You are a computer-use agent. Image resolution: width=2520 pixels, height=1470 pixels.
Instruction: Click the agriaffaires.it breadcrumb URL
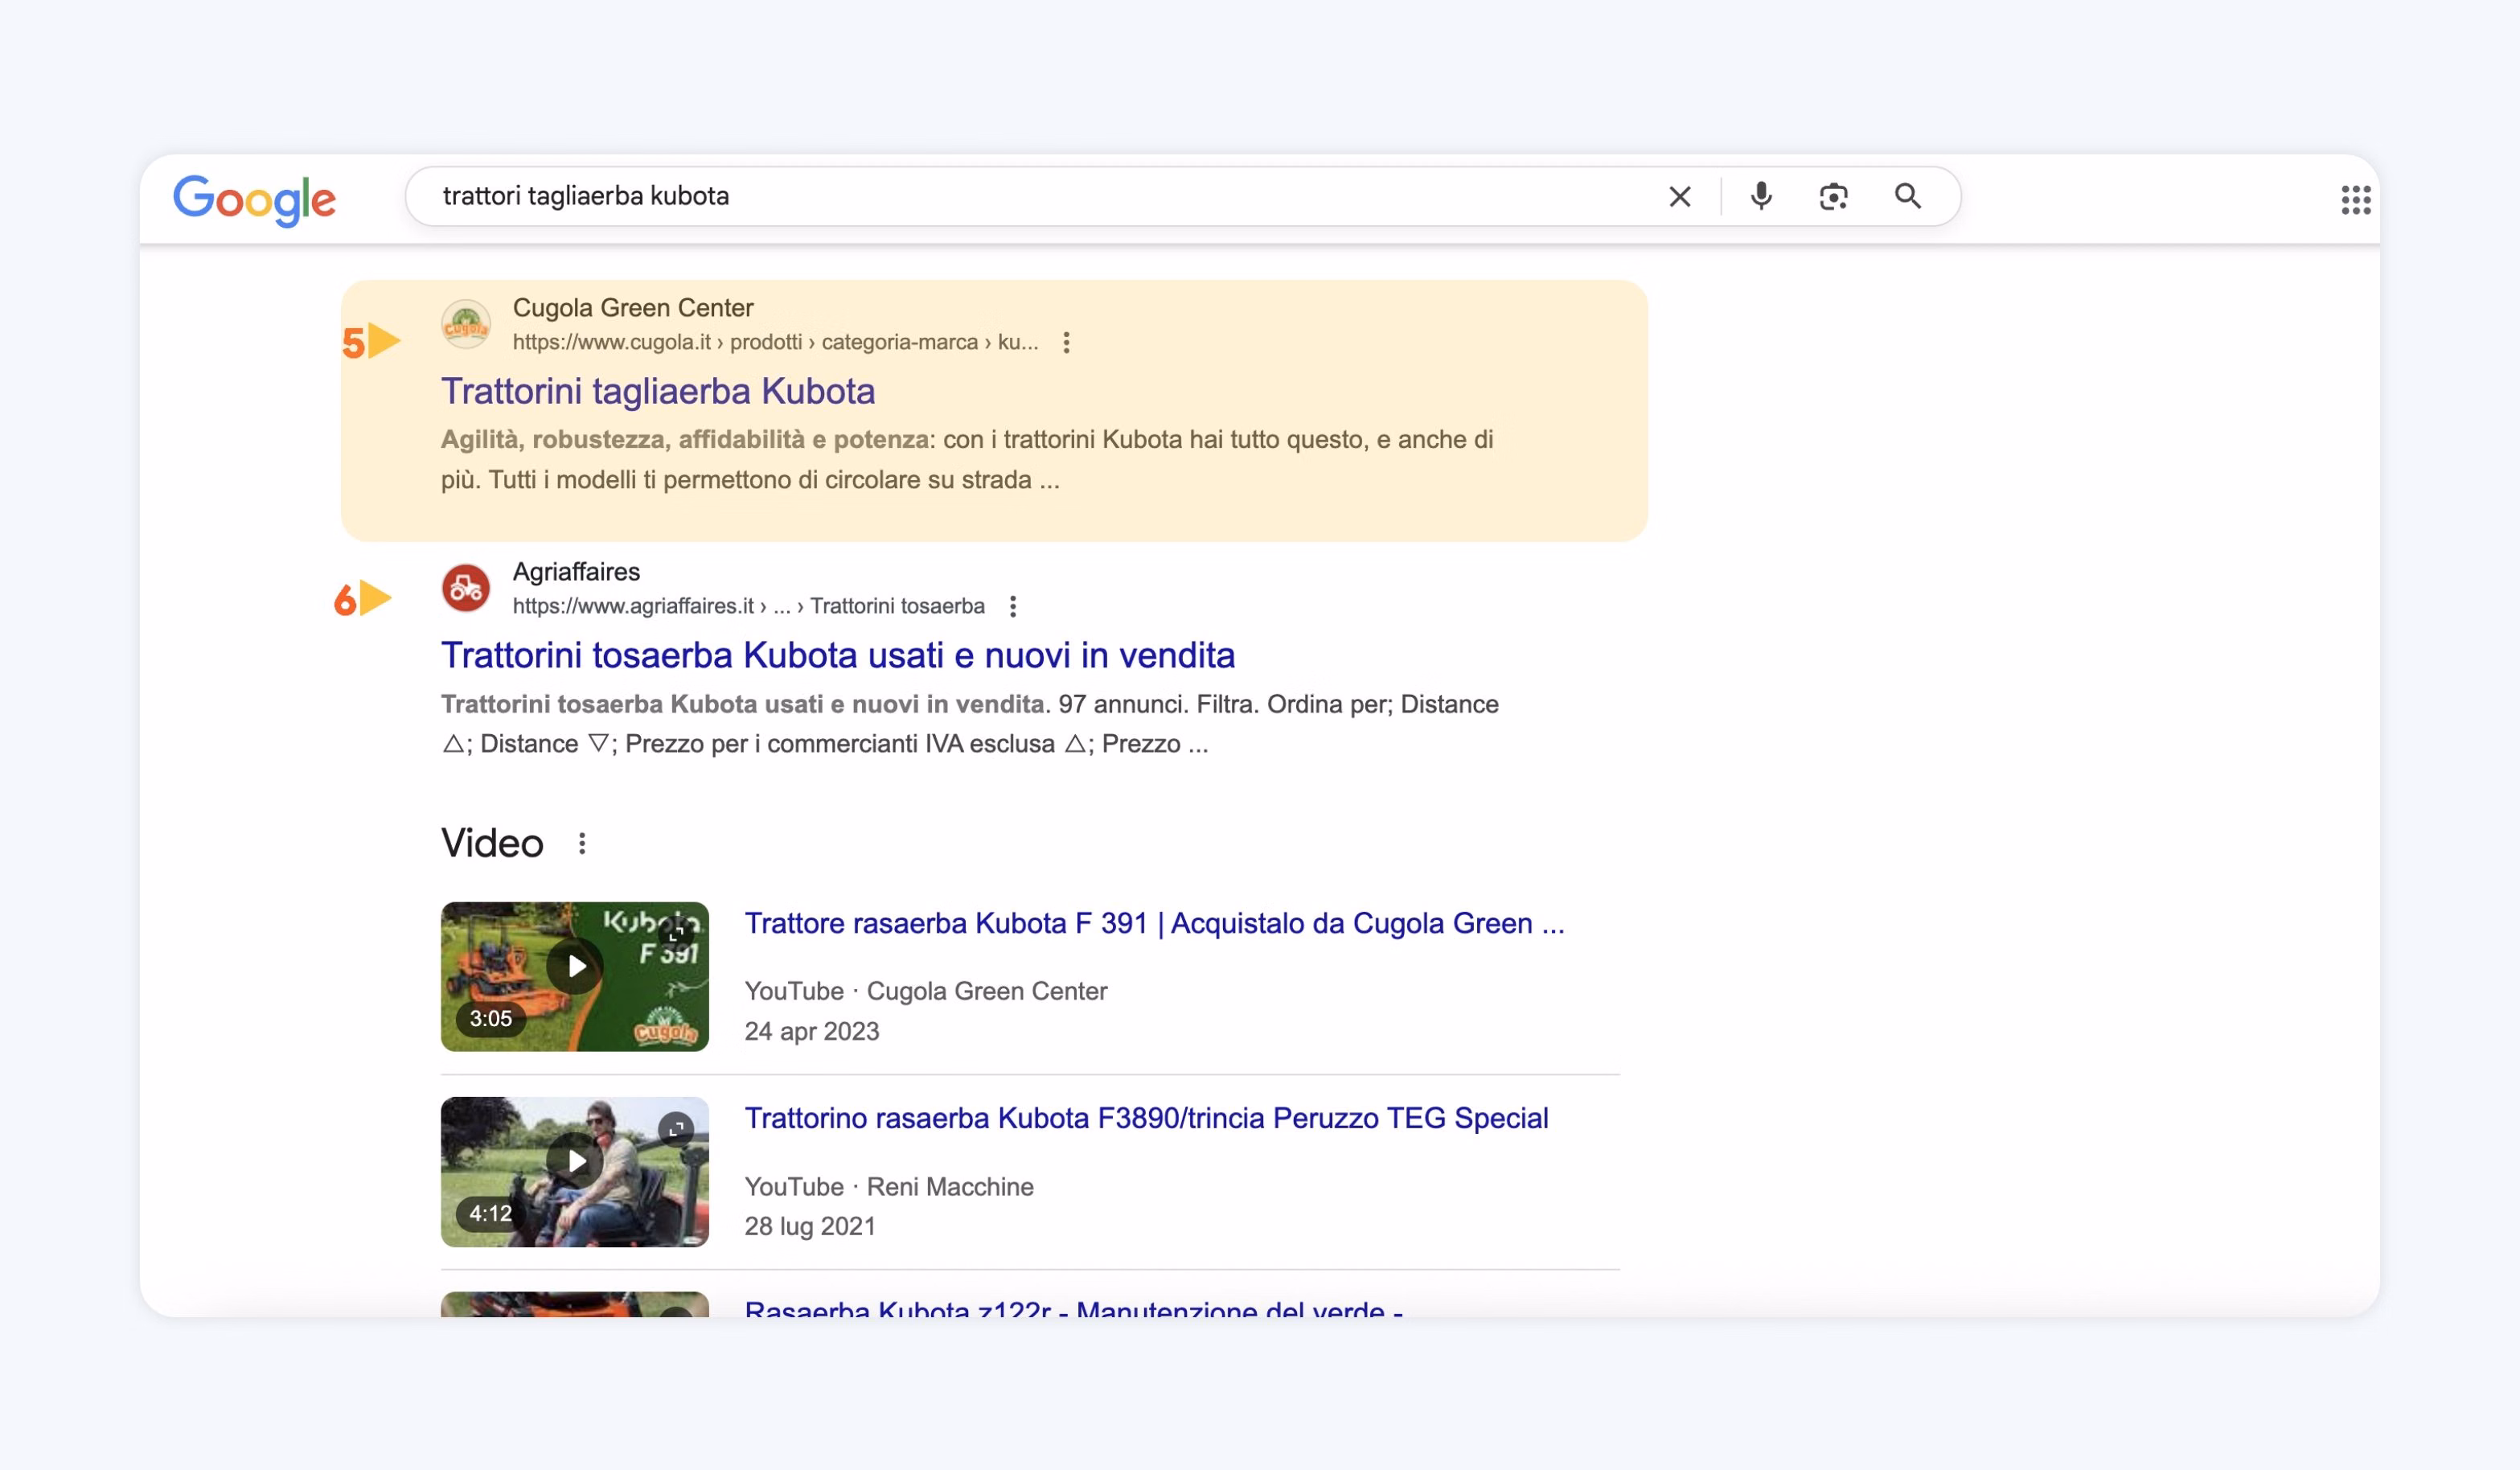pyautogui.click(x=749, y=606)
